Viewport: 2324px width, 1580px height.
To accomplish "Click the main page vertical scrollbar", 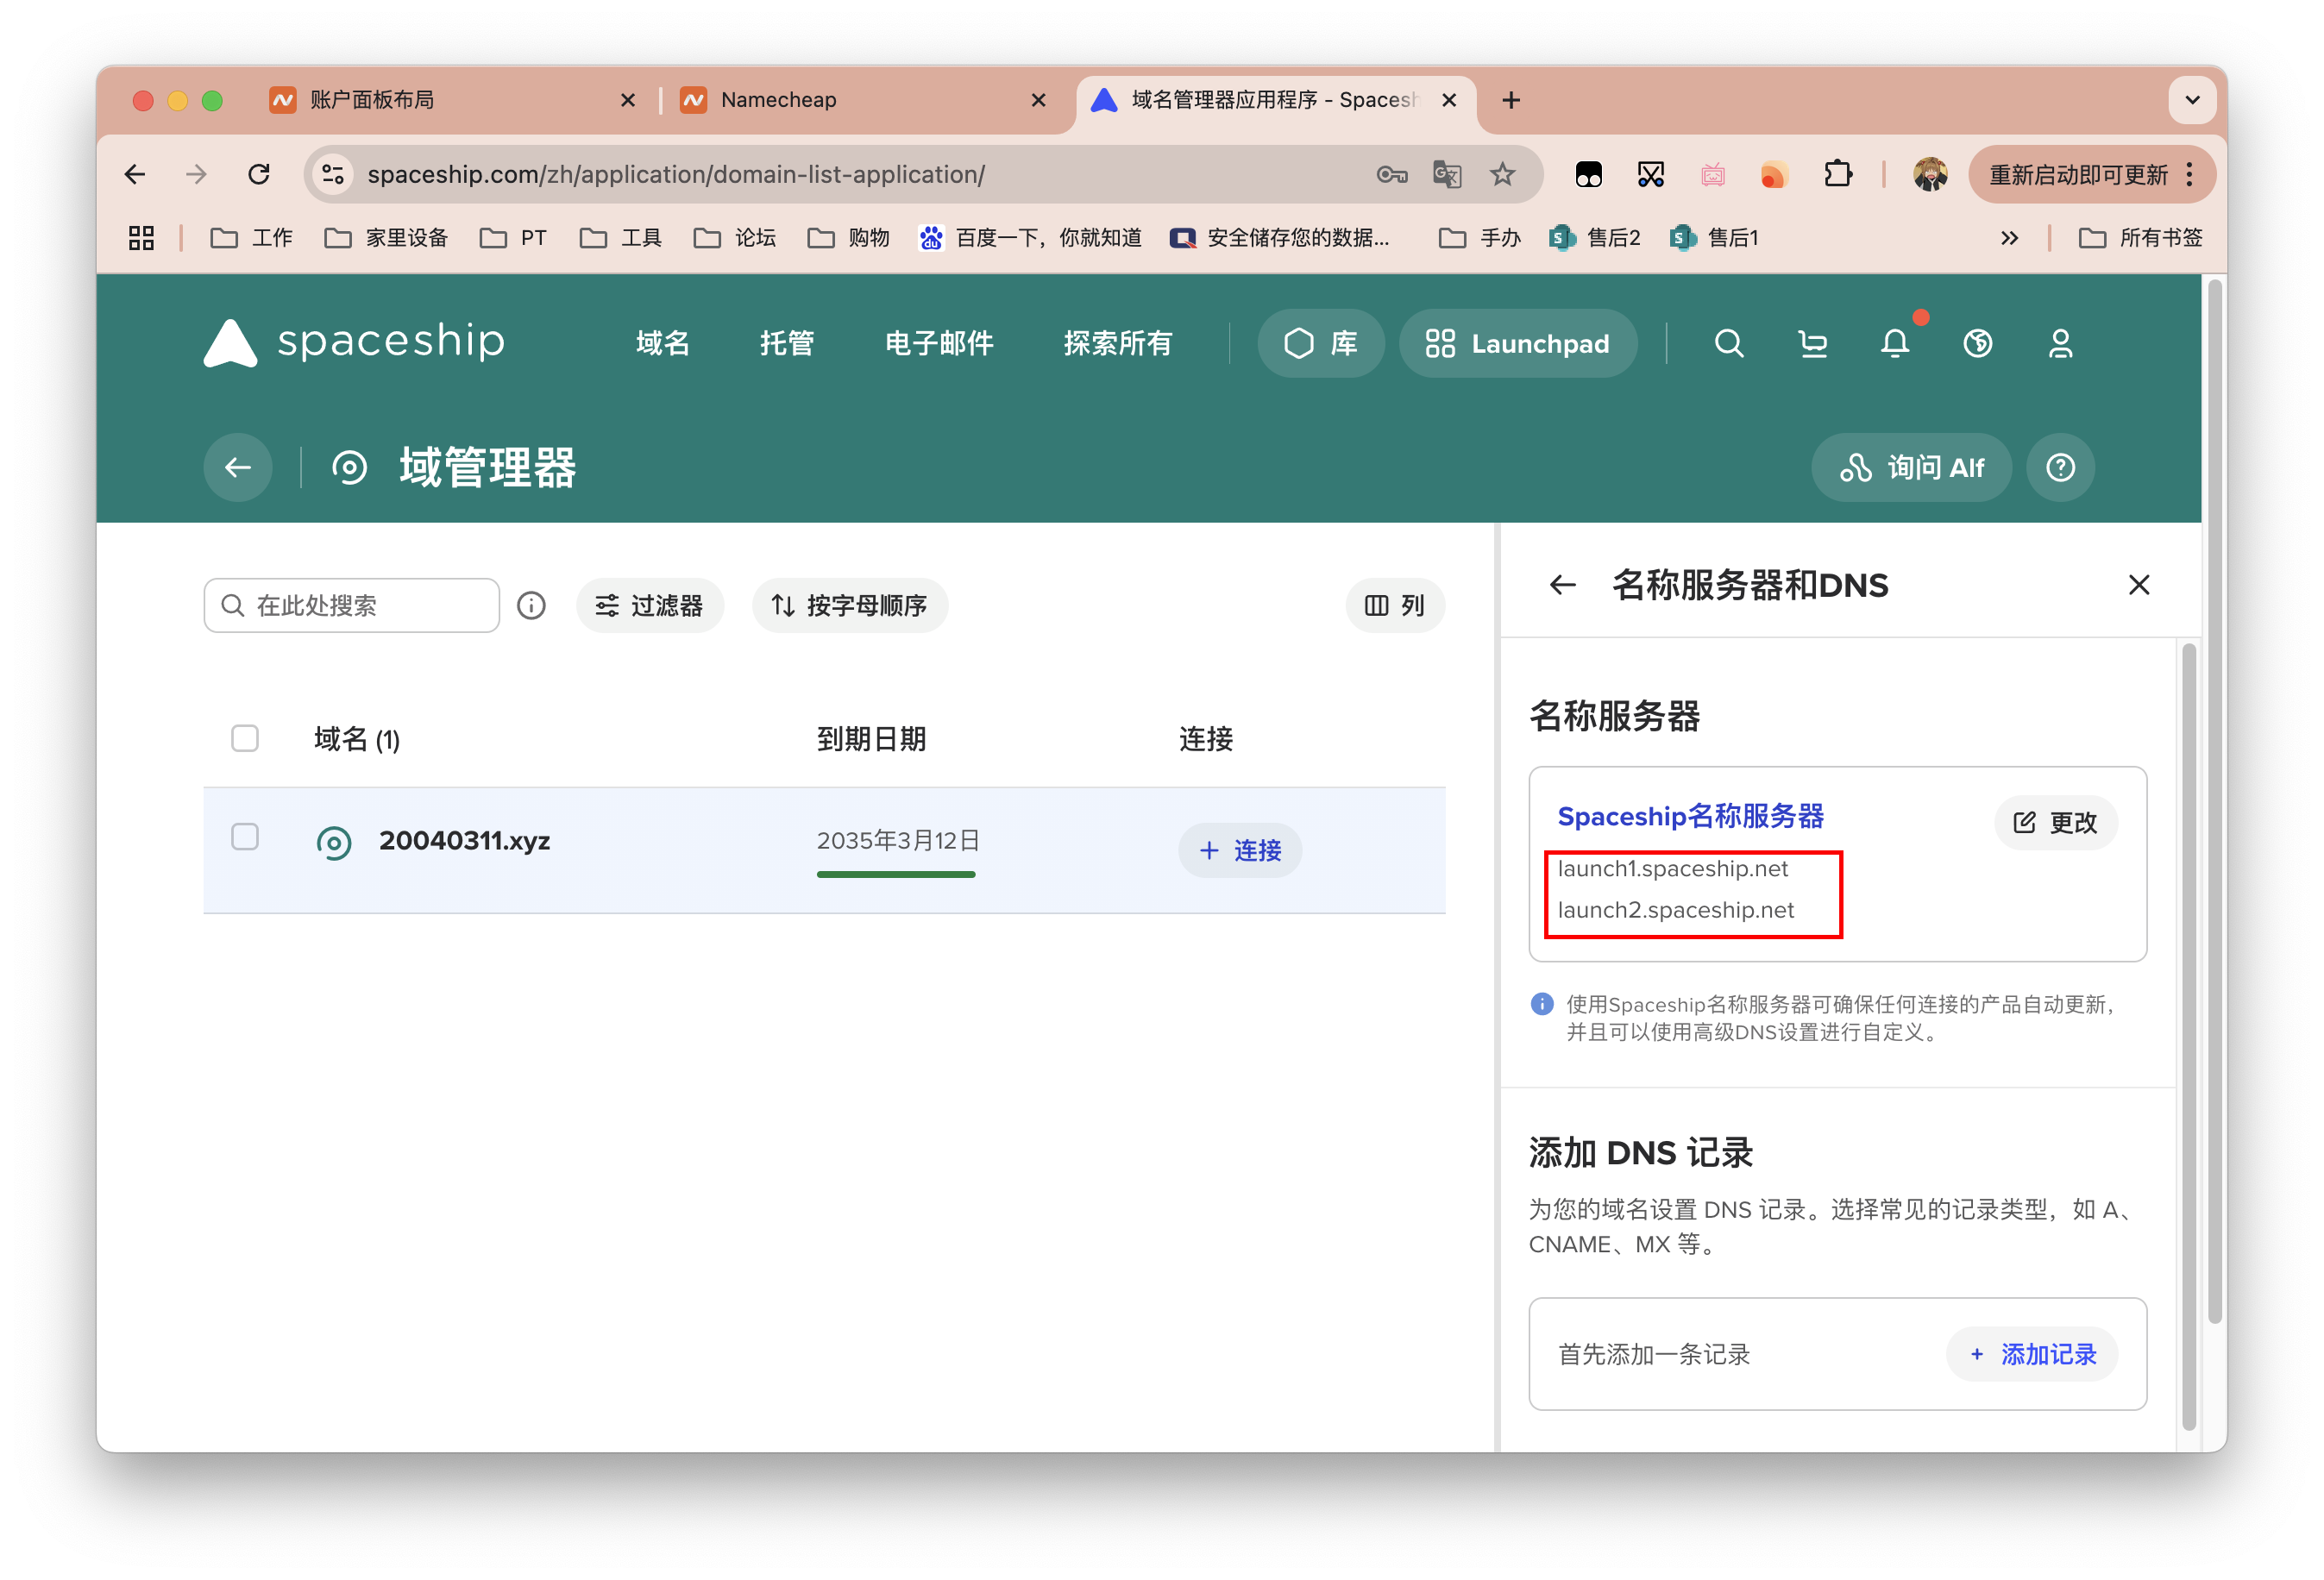I will (2214, 800).
